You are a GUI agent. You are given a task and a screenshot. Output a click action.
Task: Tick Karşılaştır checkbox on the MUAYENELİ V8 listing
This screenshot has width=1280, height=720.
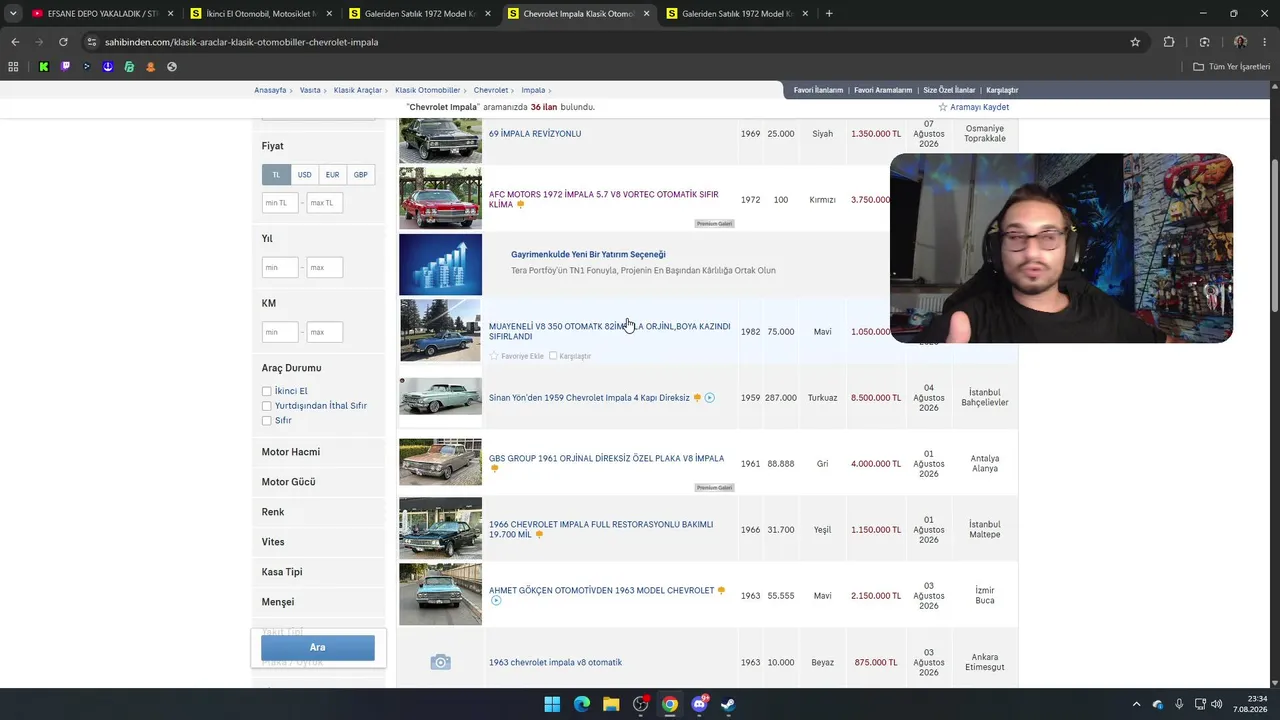coord(553,356)
